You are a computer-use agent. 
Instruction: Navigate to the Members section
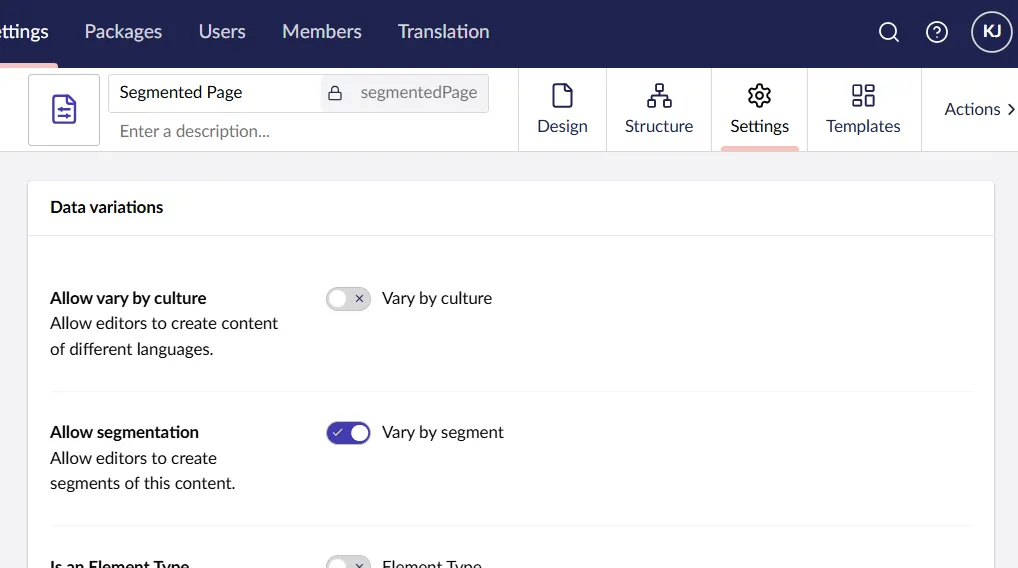[322, 32]
